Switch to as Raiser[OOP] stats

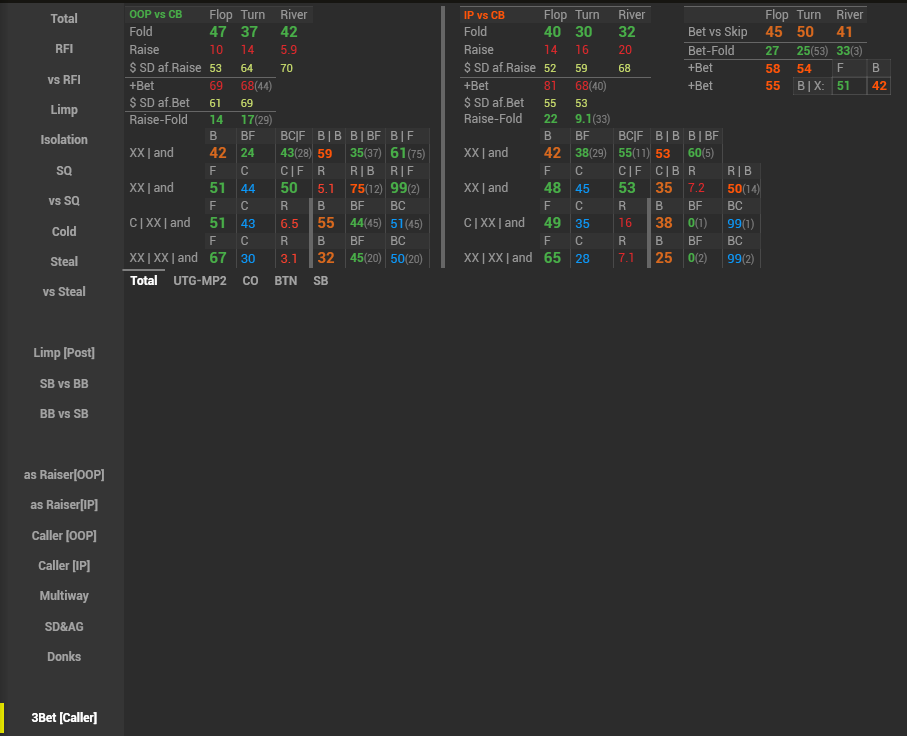click(64, 475)
